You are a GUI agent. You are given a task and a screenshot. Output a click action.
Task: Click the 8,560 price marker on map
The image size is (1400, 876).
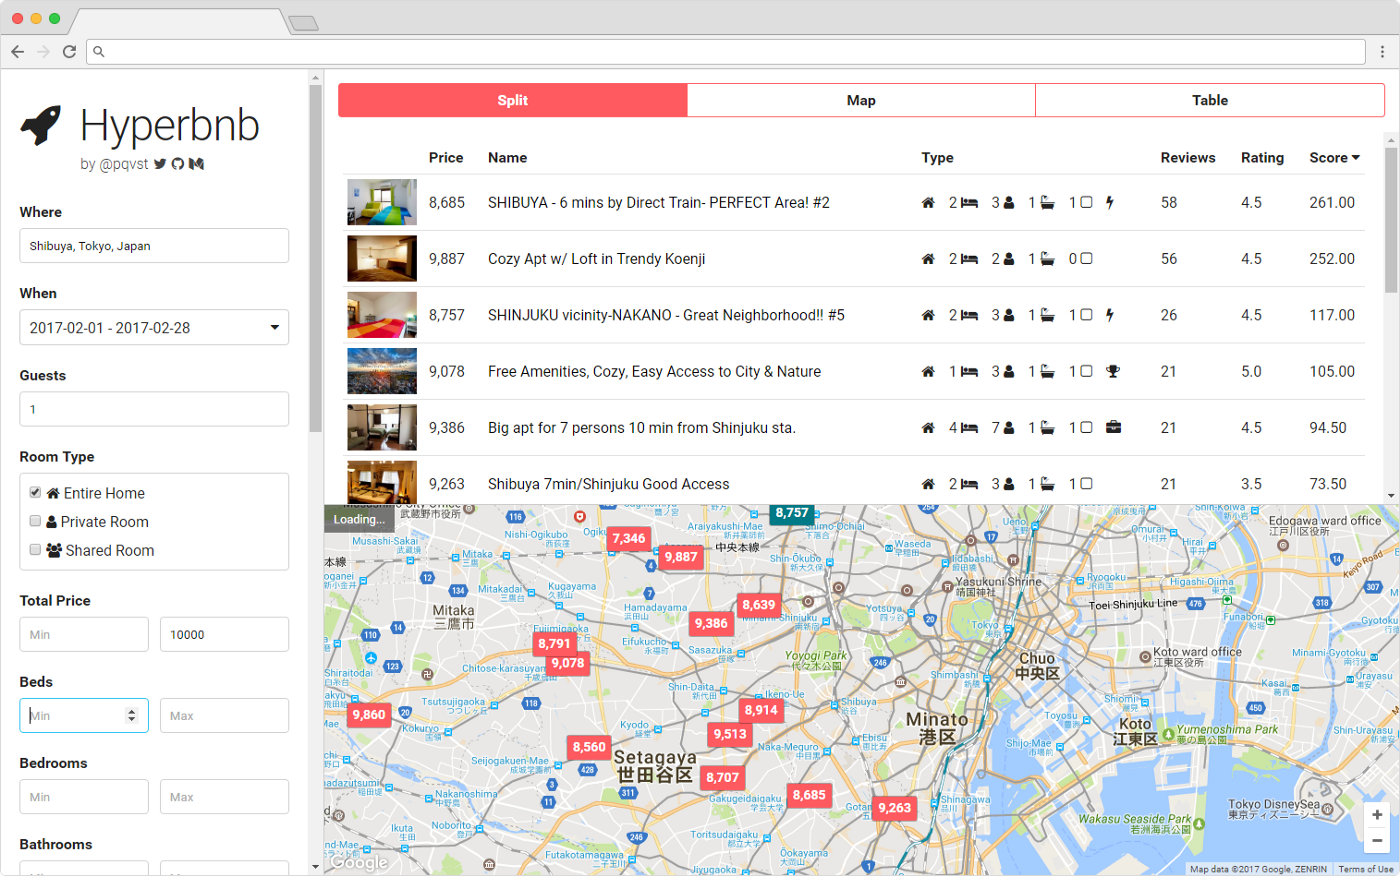tap(589, 747)
